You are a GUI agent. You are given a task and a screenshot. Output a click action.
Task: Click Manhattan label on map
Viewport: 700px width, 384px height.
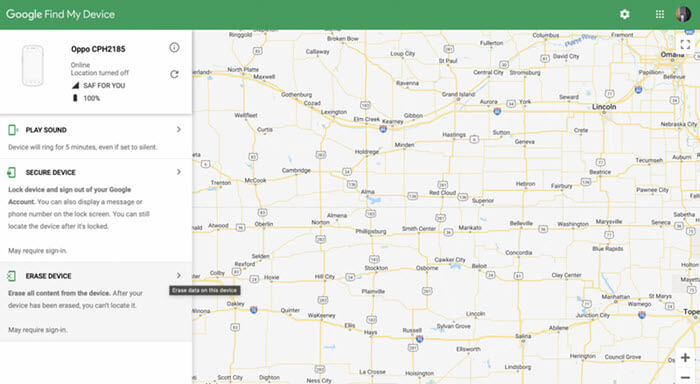click(x=616, y=296)
